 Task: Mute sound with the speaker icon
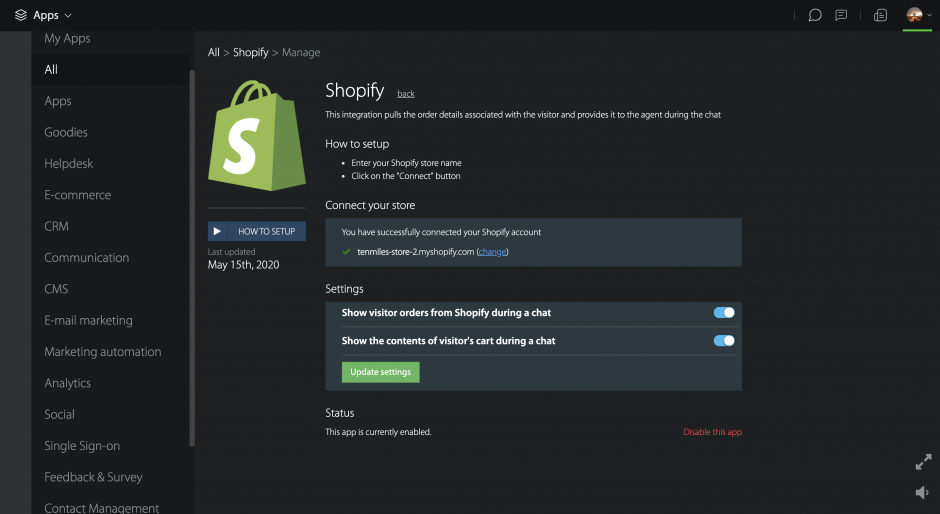pos(922,492)
